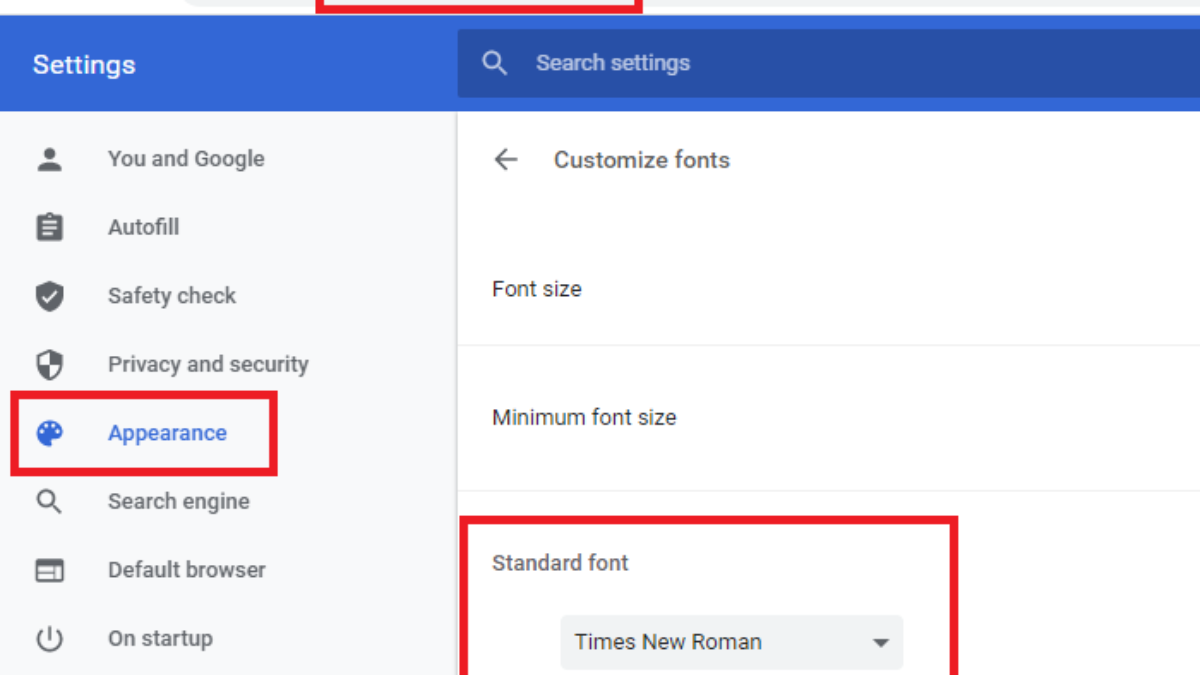Open the Privacy and security text entry
1200x675 pixels.
pyautogui.click(x=208, y=365)
